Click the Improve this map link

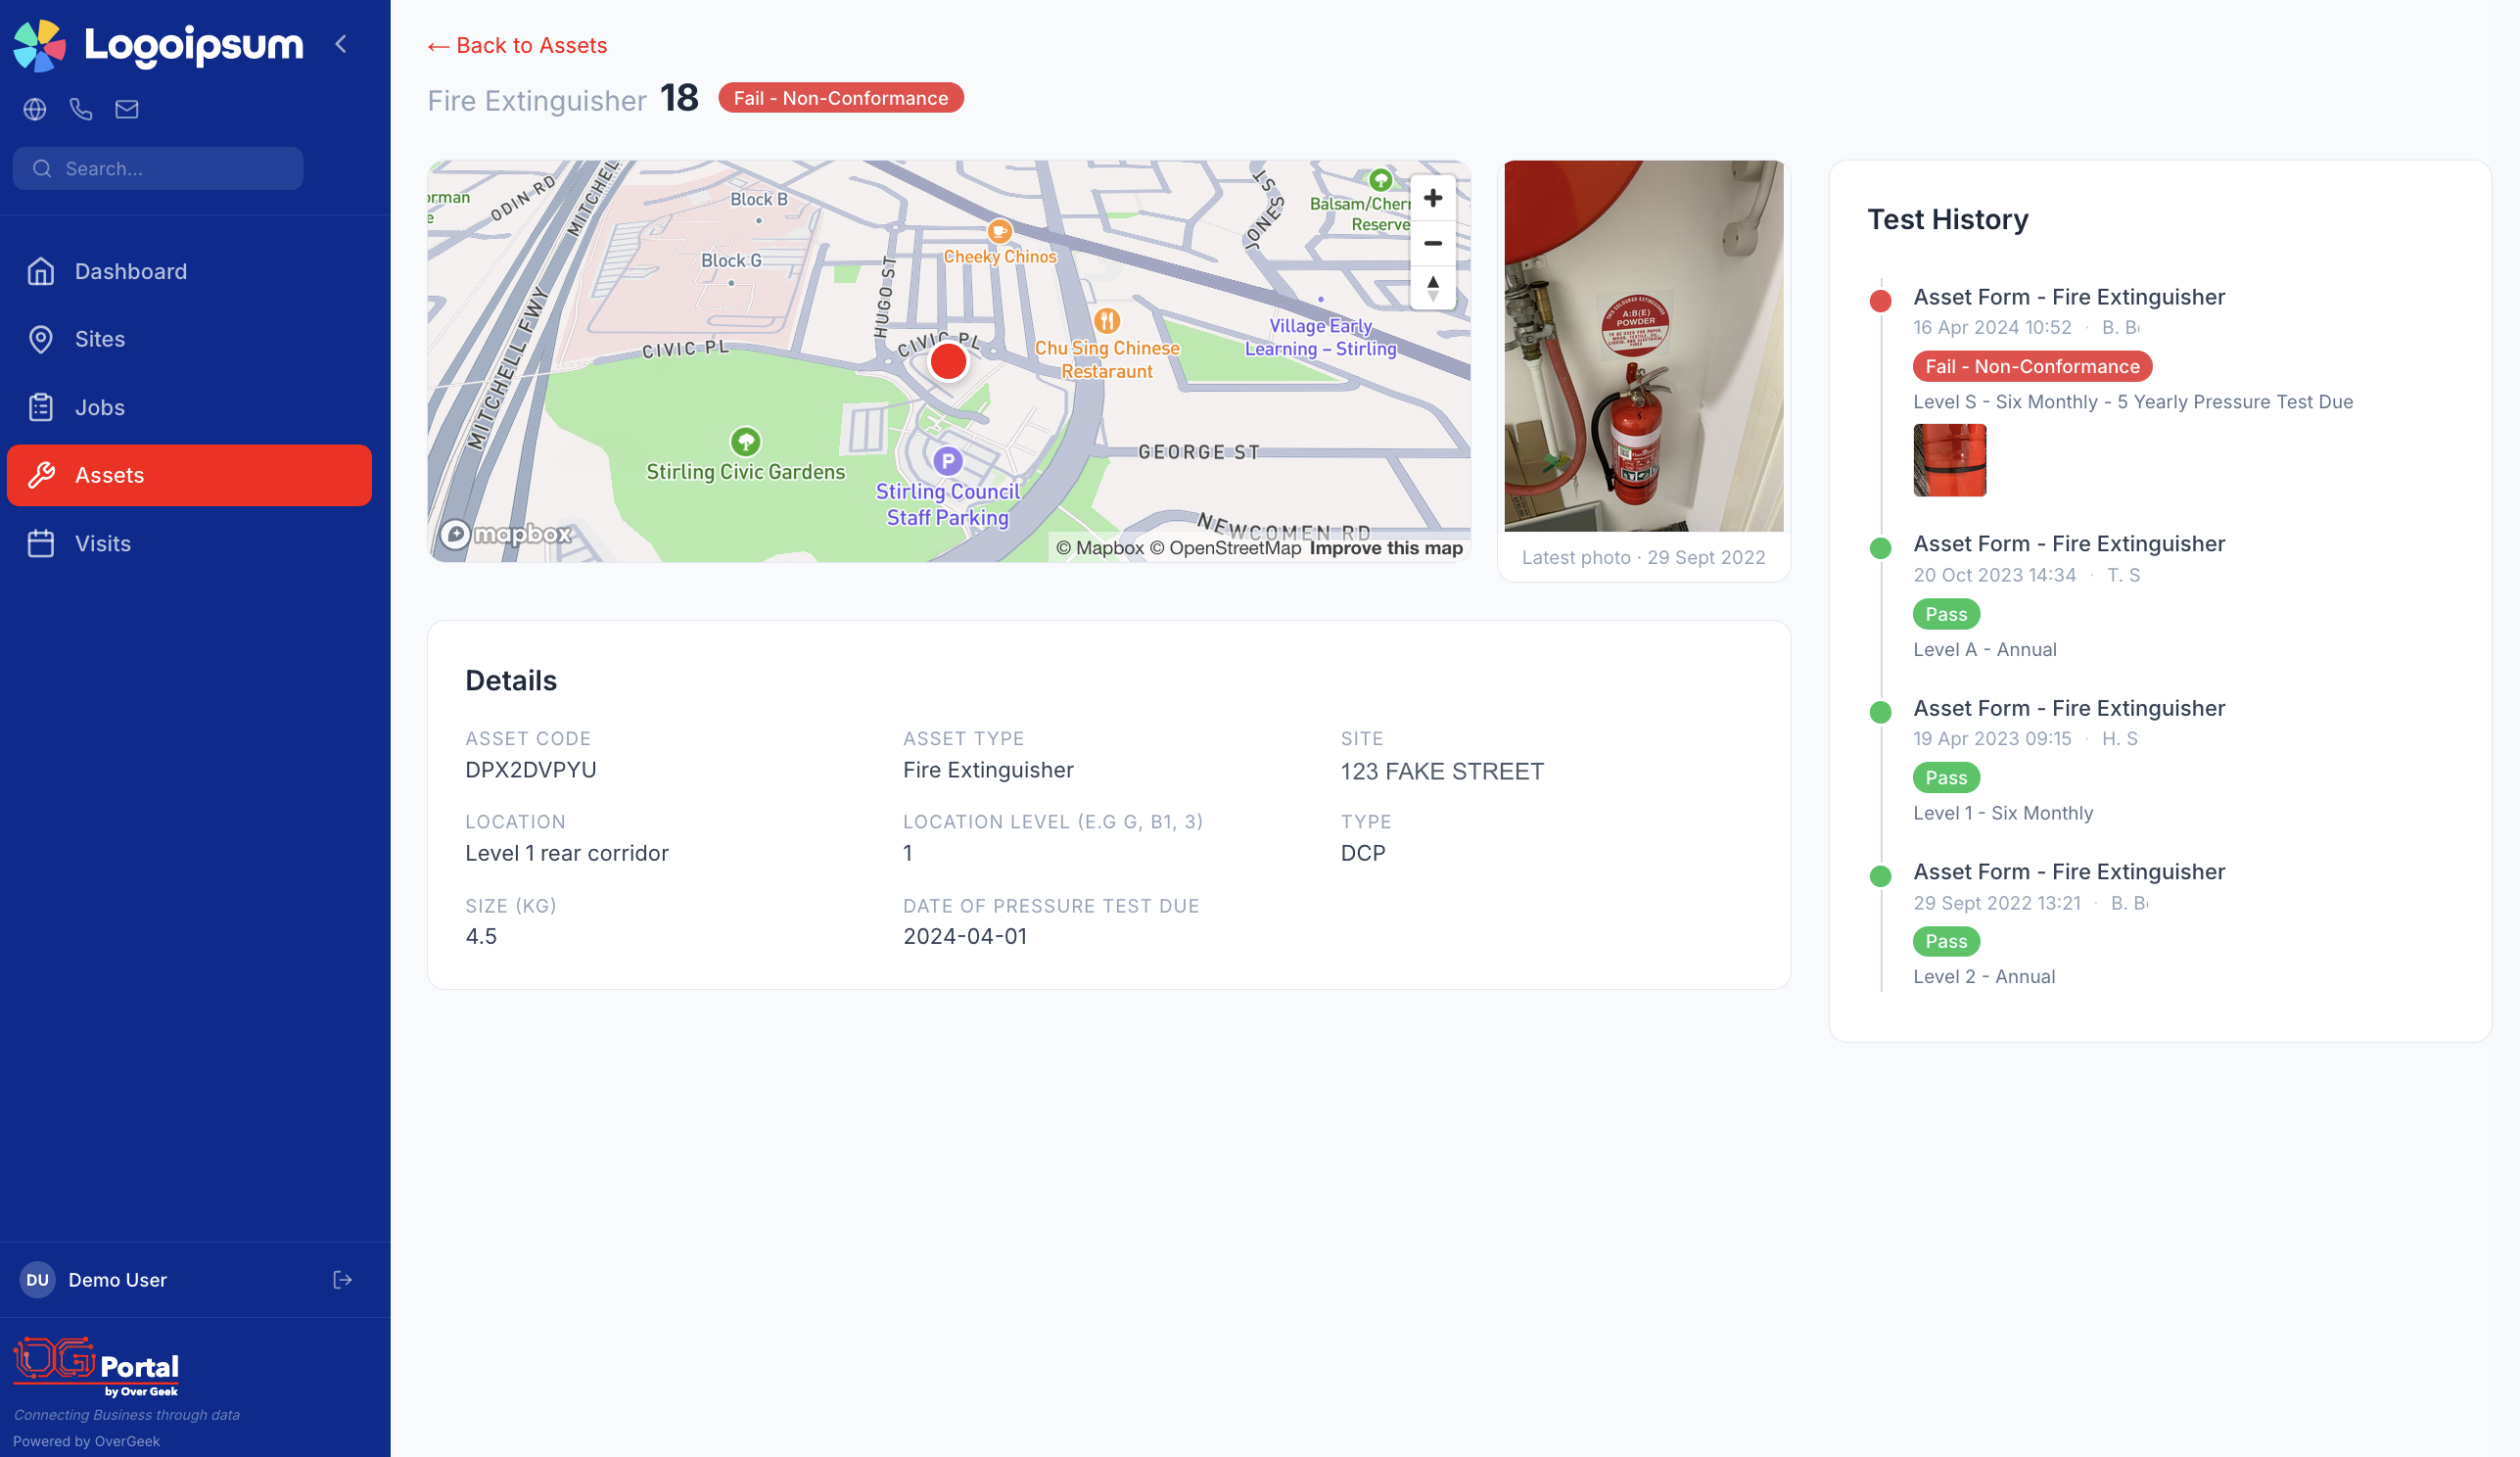point(1385,548)
